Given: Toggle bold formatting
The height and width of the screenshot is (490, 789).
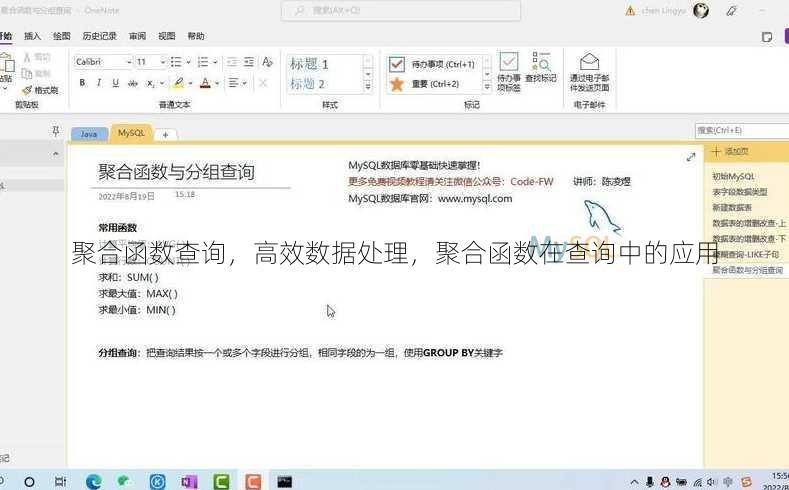Looking at the screenshot, I should point(82,83).
